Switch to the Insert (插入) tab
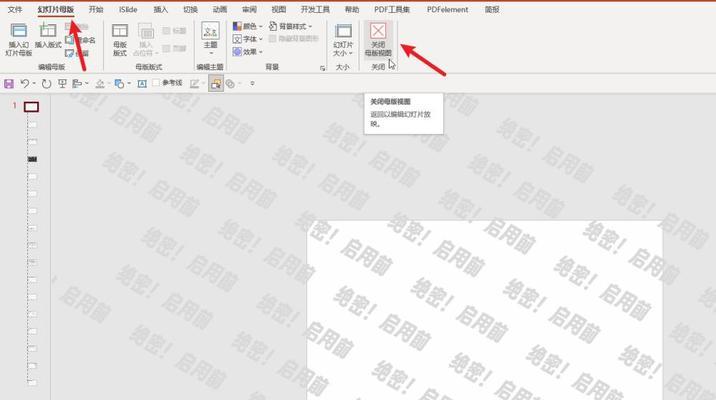 (x=160, y=10)
